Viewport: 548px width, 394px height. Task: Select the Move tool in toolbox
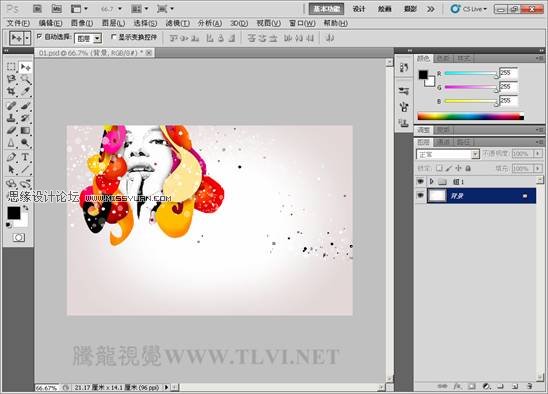tap(25, 66)
